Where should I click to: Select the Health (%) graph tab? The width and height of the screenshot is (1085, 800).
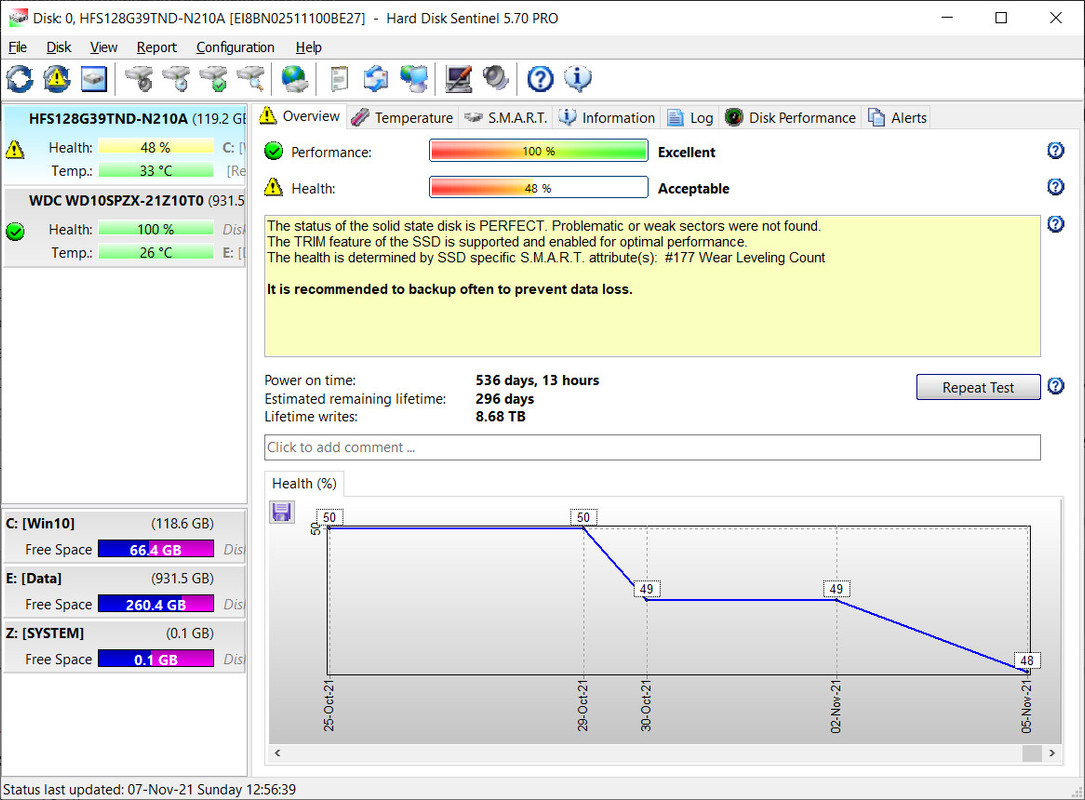[x=304, y=483]
